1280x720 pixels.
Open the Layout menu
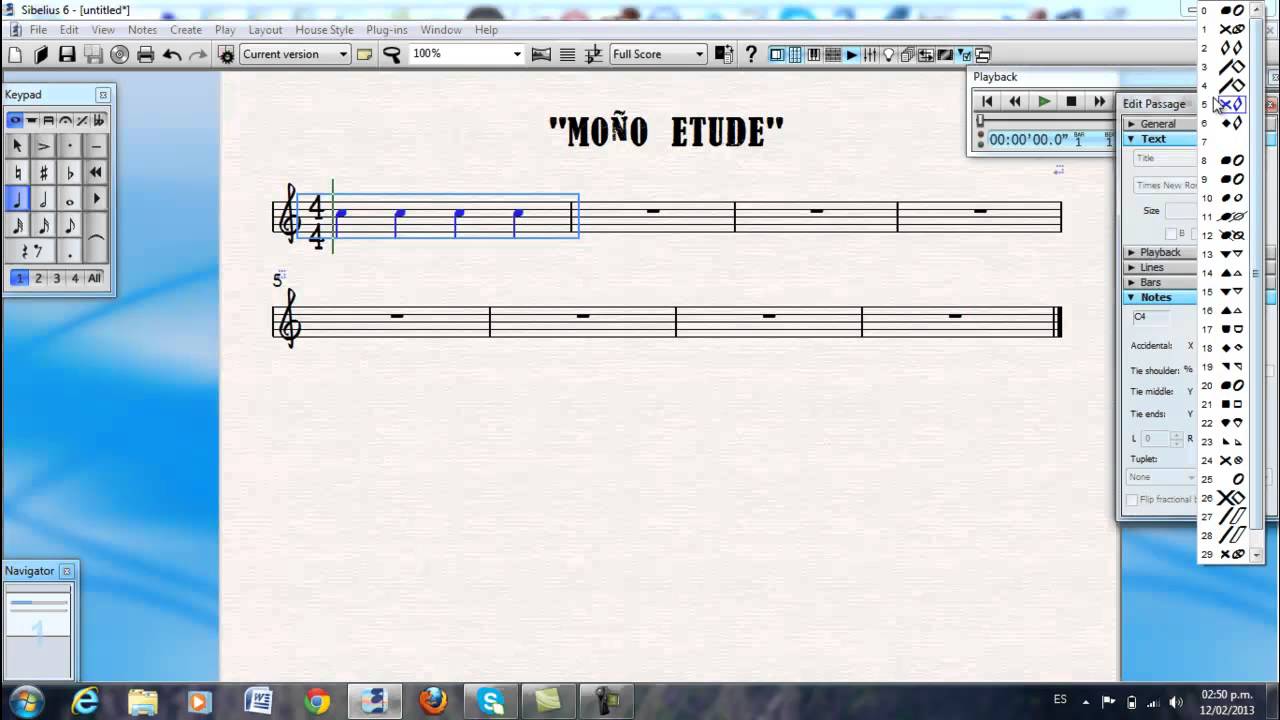coord(265,30)
